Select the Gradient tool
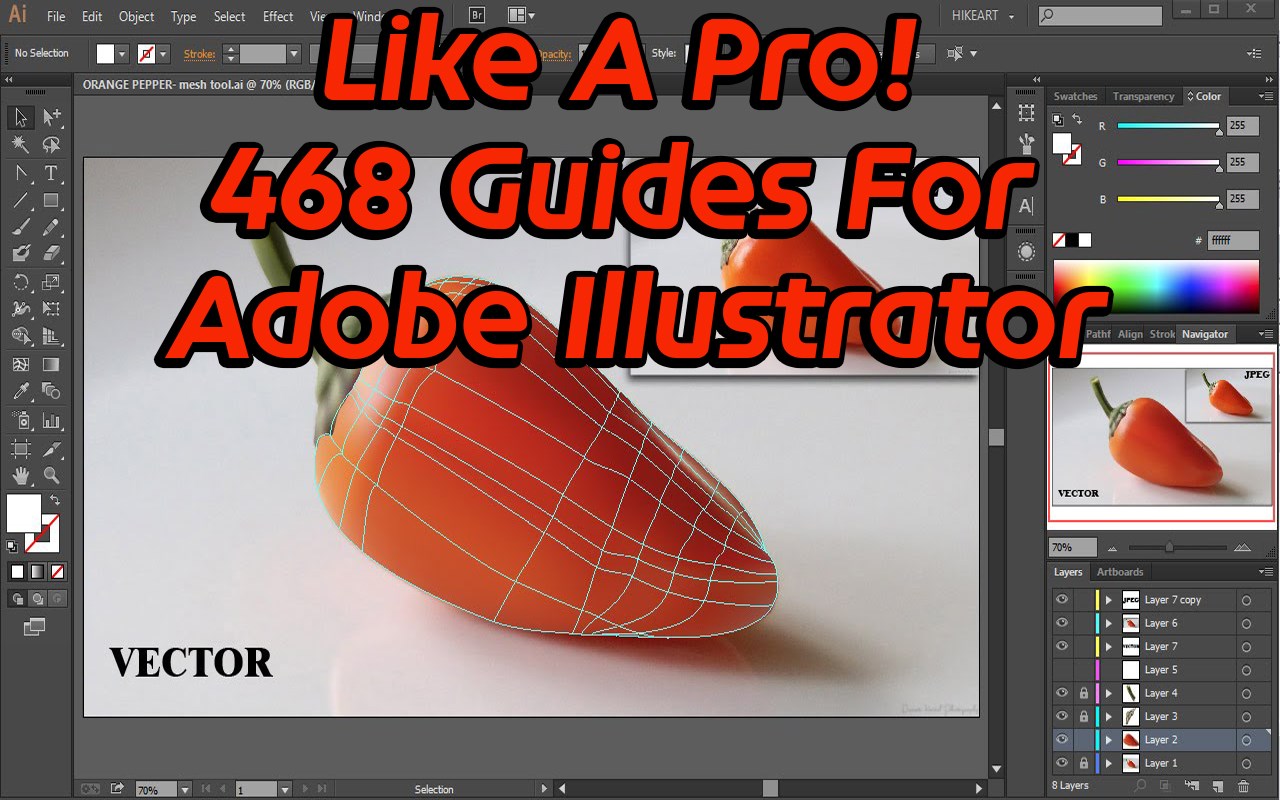Screen dimensions: 1280x800 51,364
